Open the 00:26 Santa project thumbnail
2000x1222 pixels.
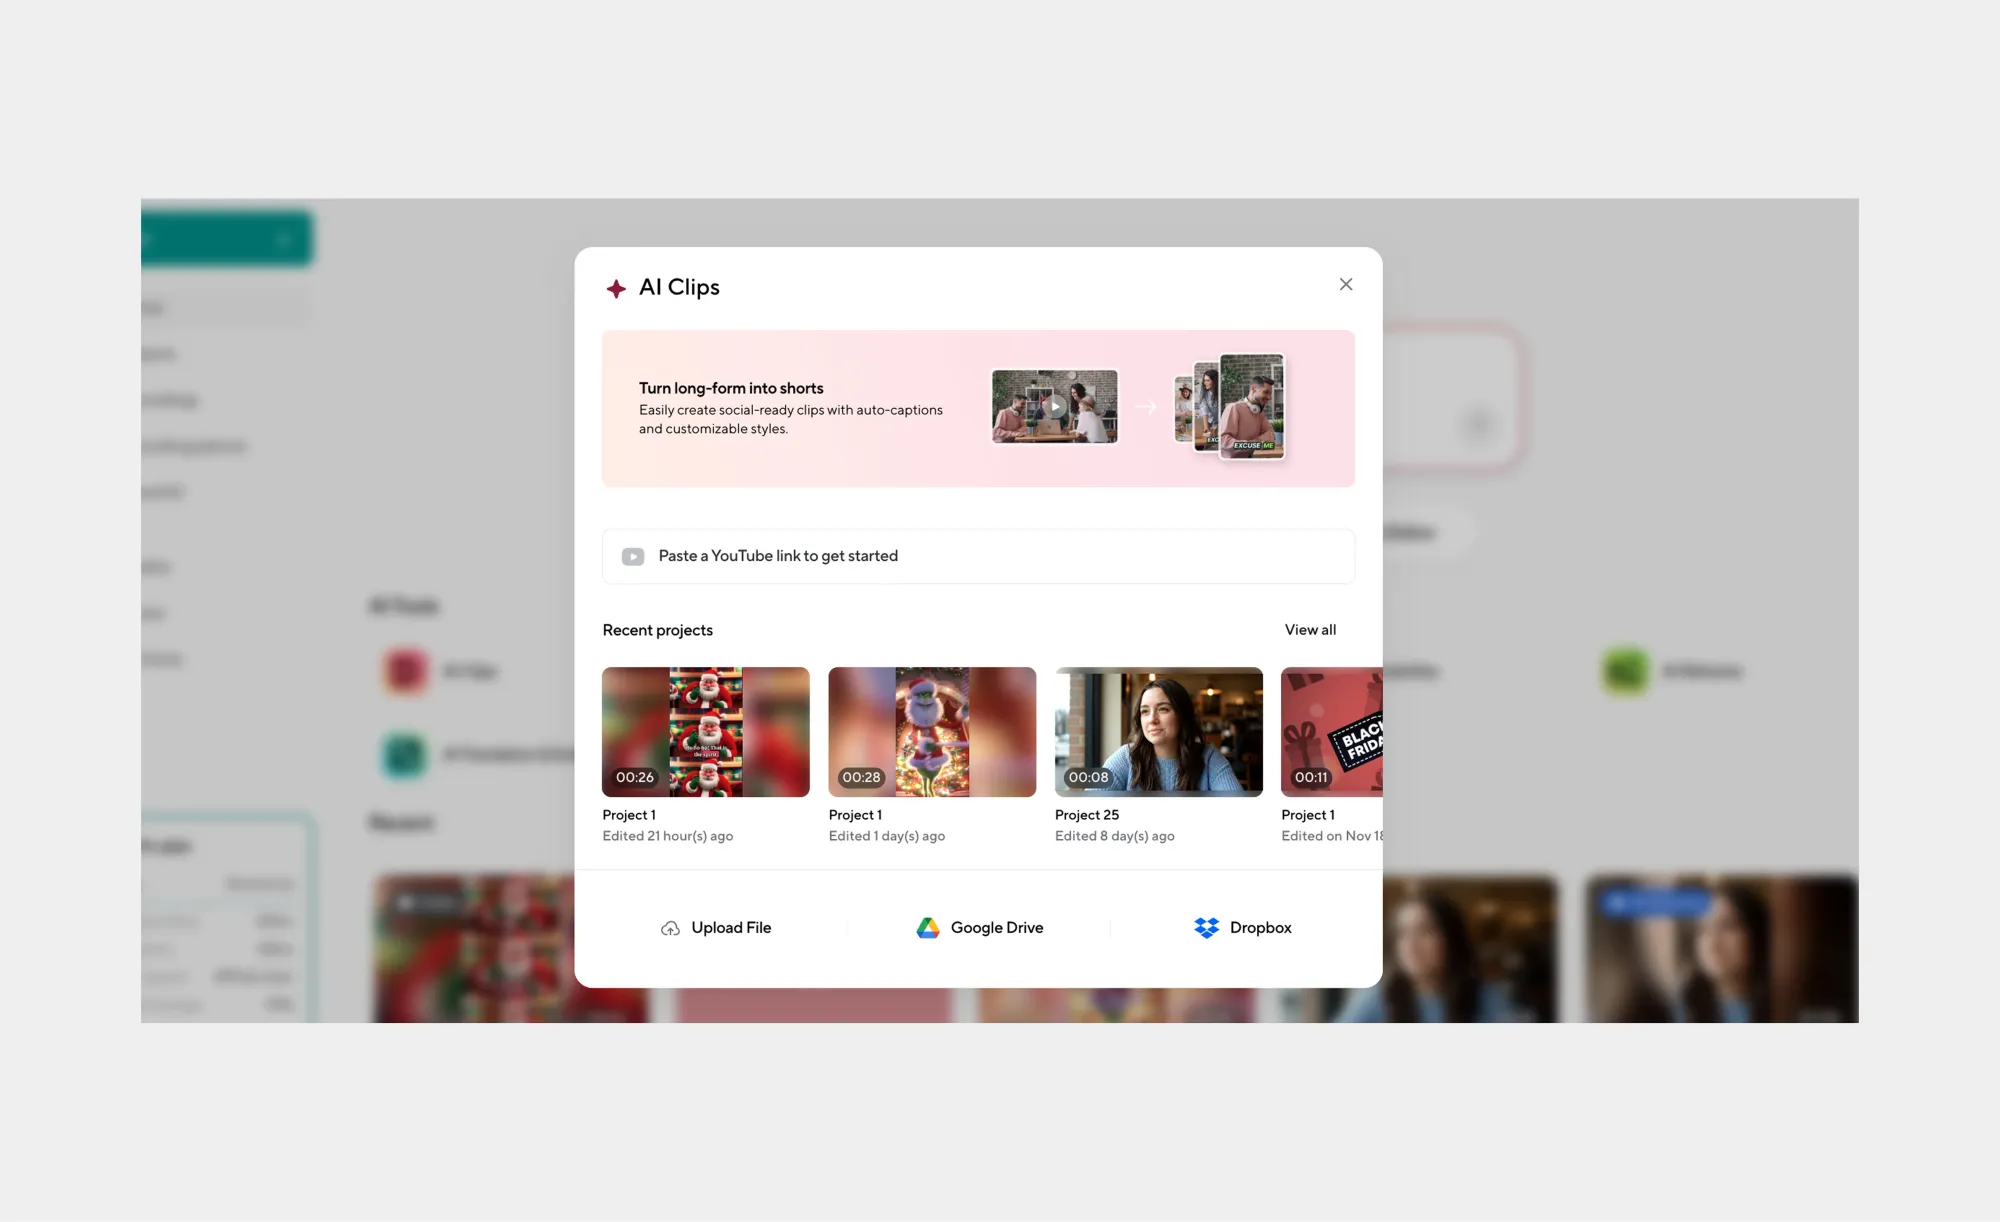[706, 732]
